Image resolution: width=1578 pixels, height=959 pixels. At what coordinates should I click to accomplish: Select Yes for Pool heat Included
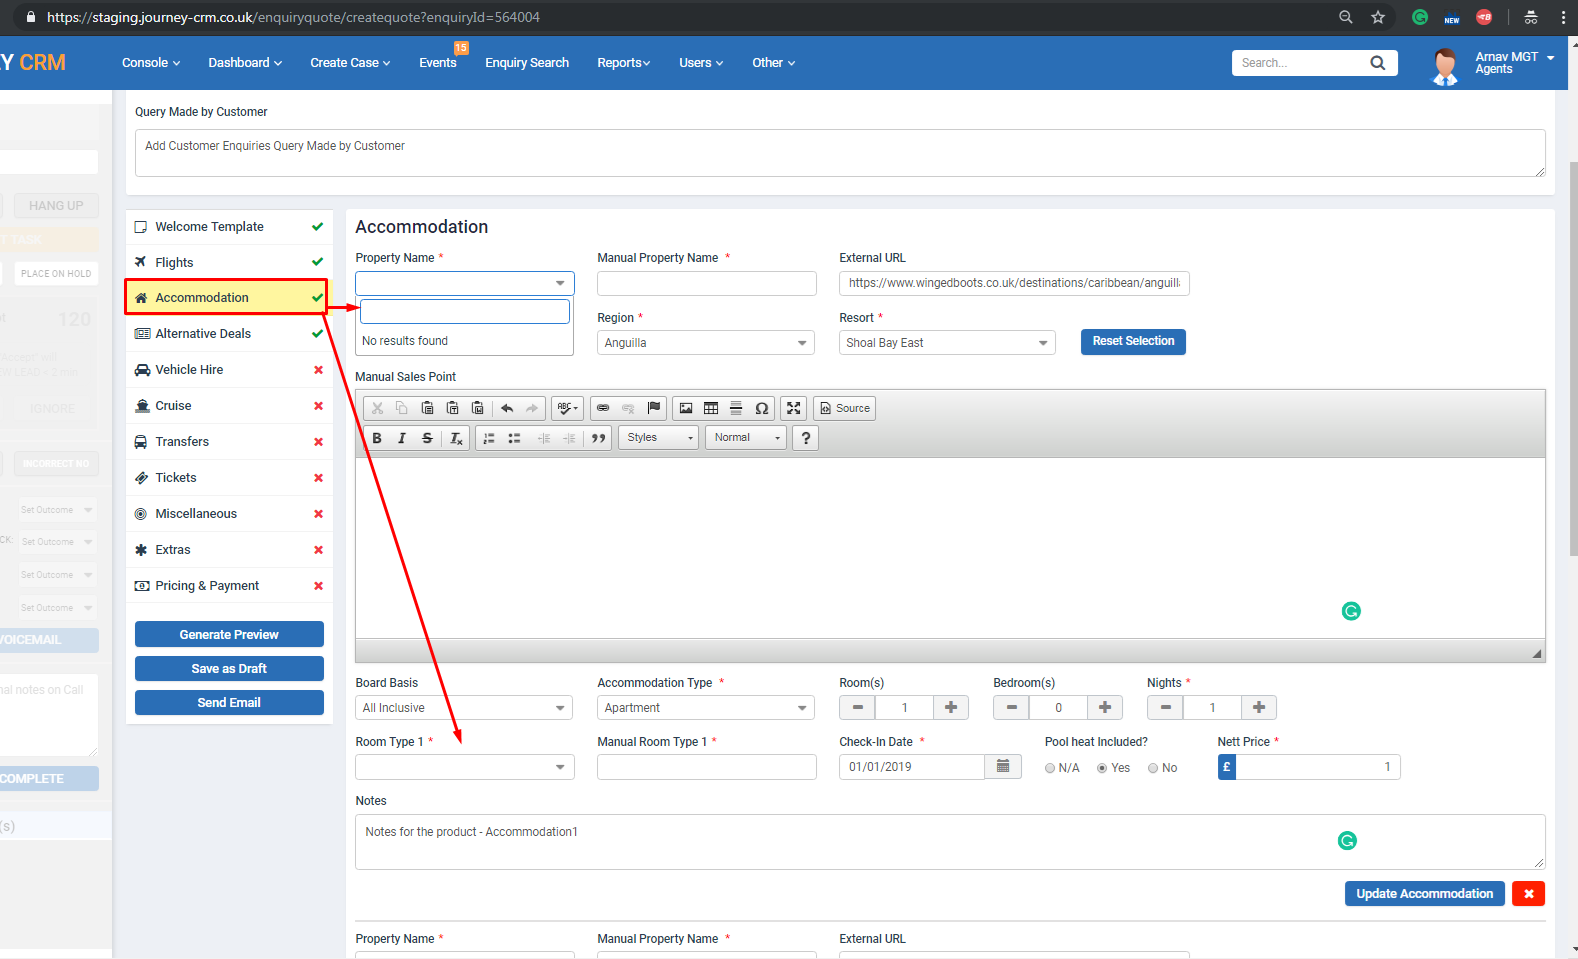(1102, 768)
